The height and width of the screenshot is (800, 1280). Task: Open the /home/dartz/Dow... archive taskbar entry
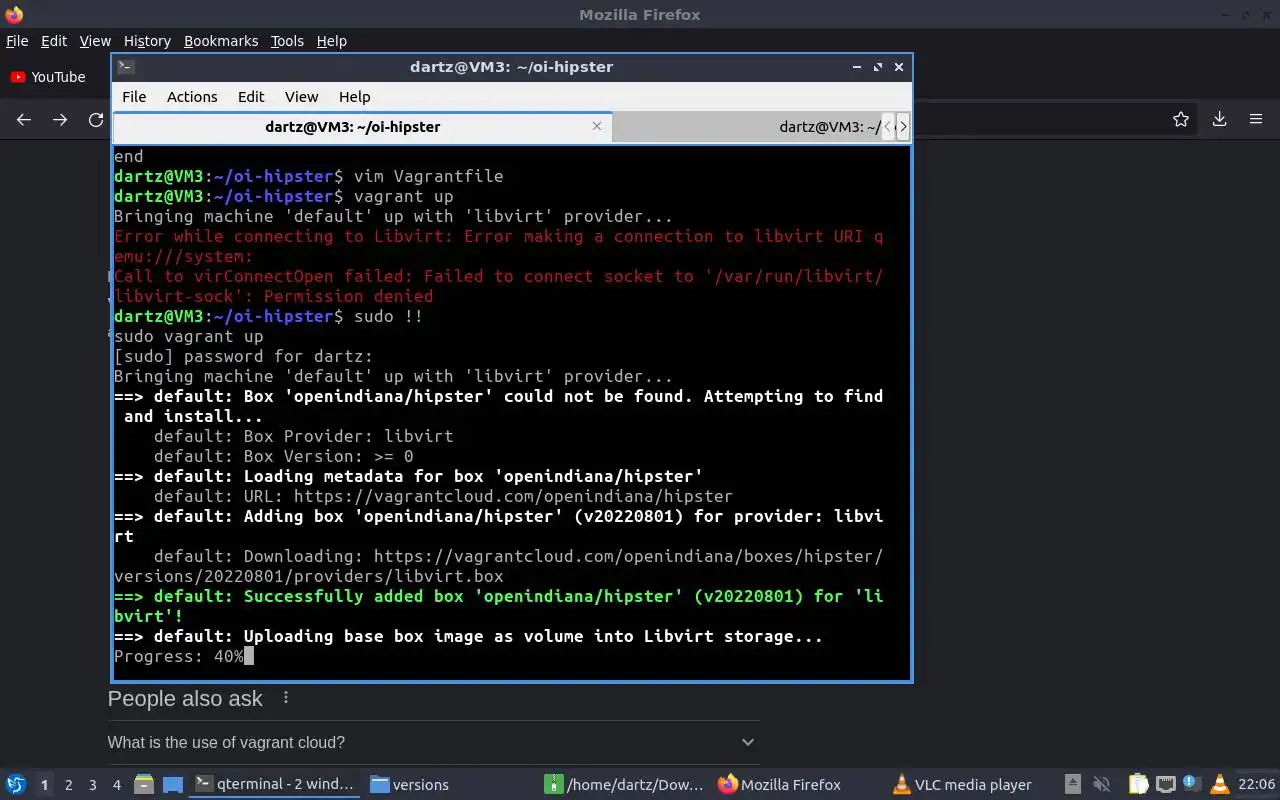tap(625, 784)
